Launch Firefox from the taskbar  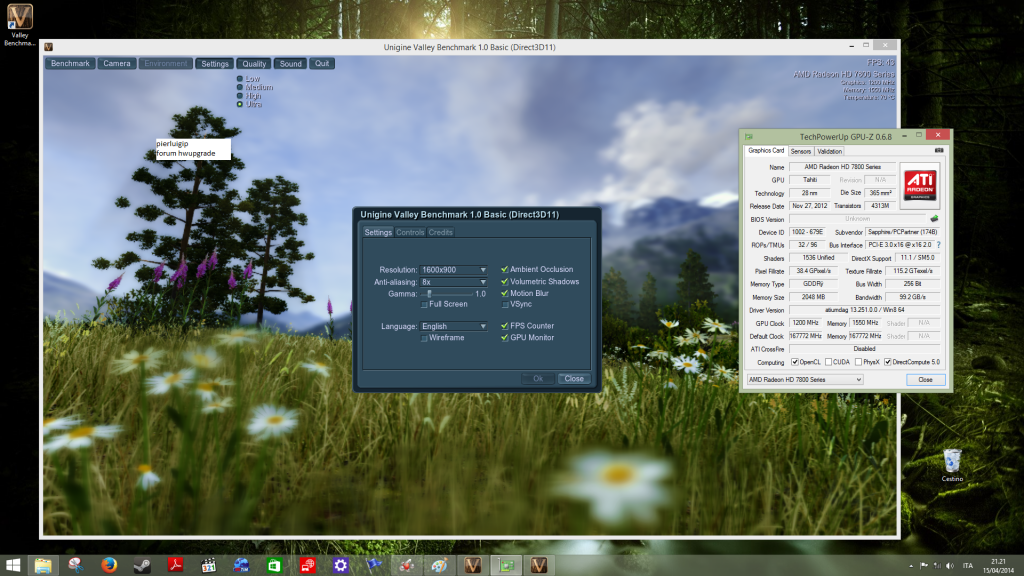[107, 565]
